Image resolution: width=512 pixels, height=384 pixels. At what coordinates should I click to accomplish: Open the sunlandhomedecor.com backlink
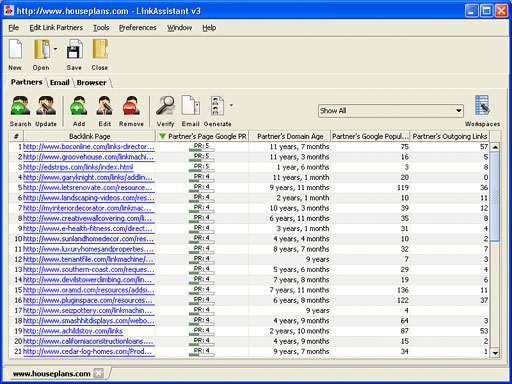[88, 239]
